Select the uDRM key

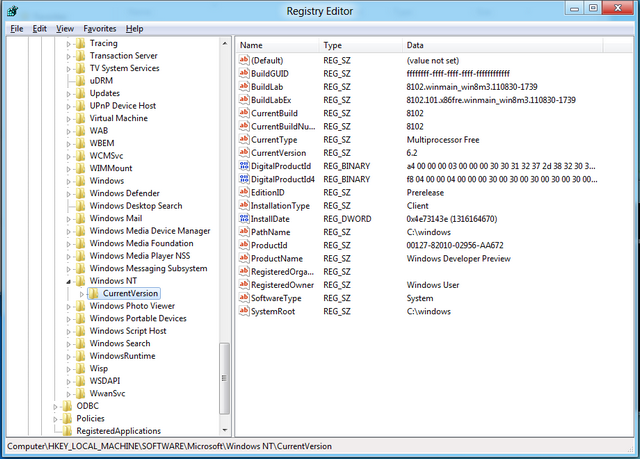coord(101,80)
